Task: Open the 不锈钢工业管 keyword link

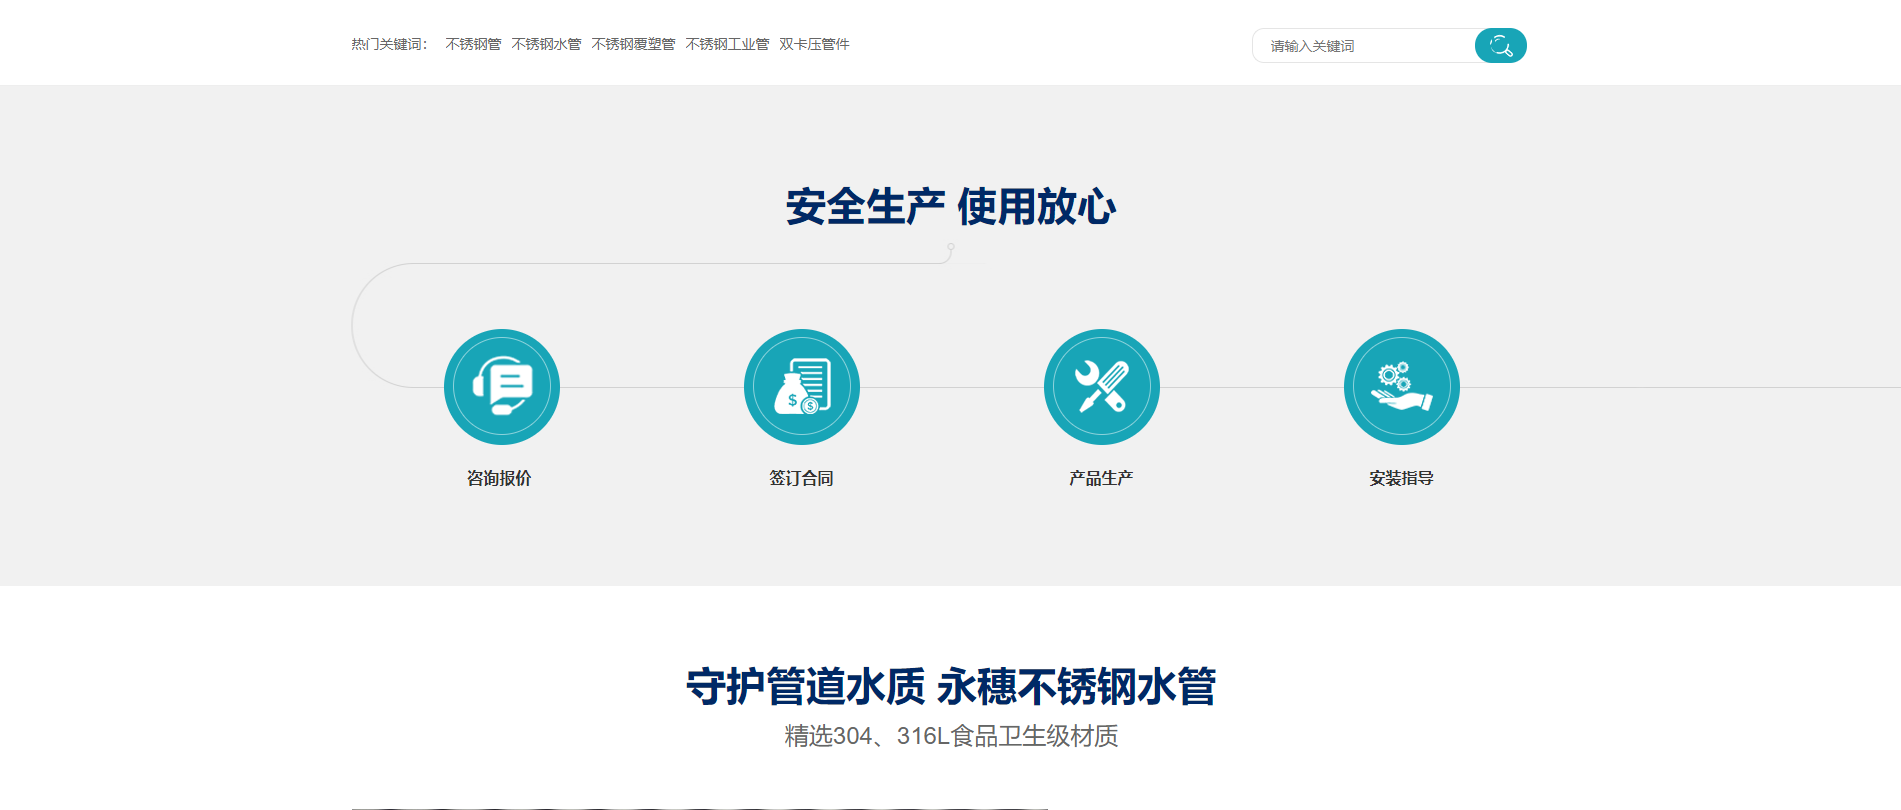Action: (727, 44)
